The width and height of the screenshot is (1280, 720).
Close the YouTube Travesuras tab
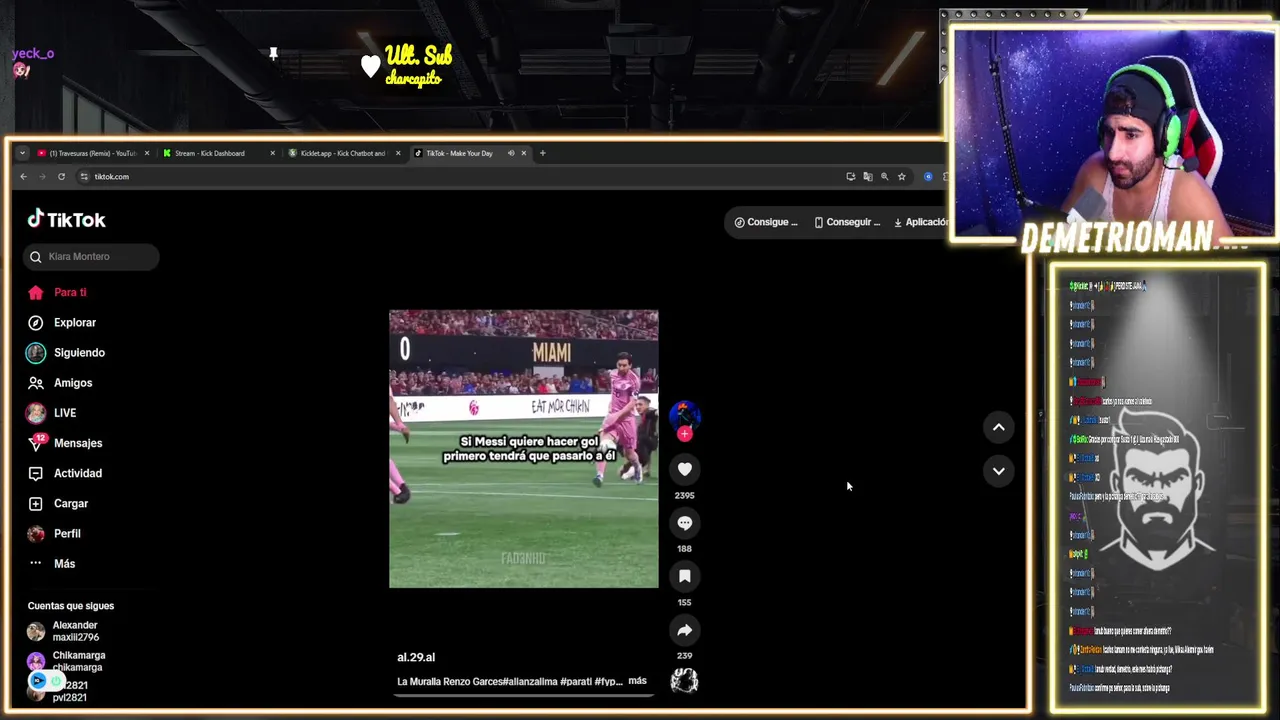[147, 153]
